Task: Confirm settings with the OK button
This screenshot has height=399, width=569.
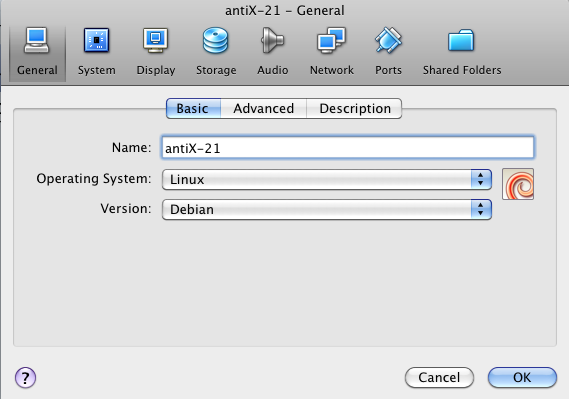Action: [522, 378]
